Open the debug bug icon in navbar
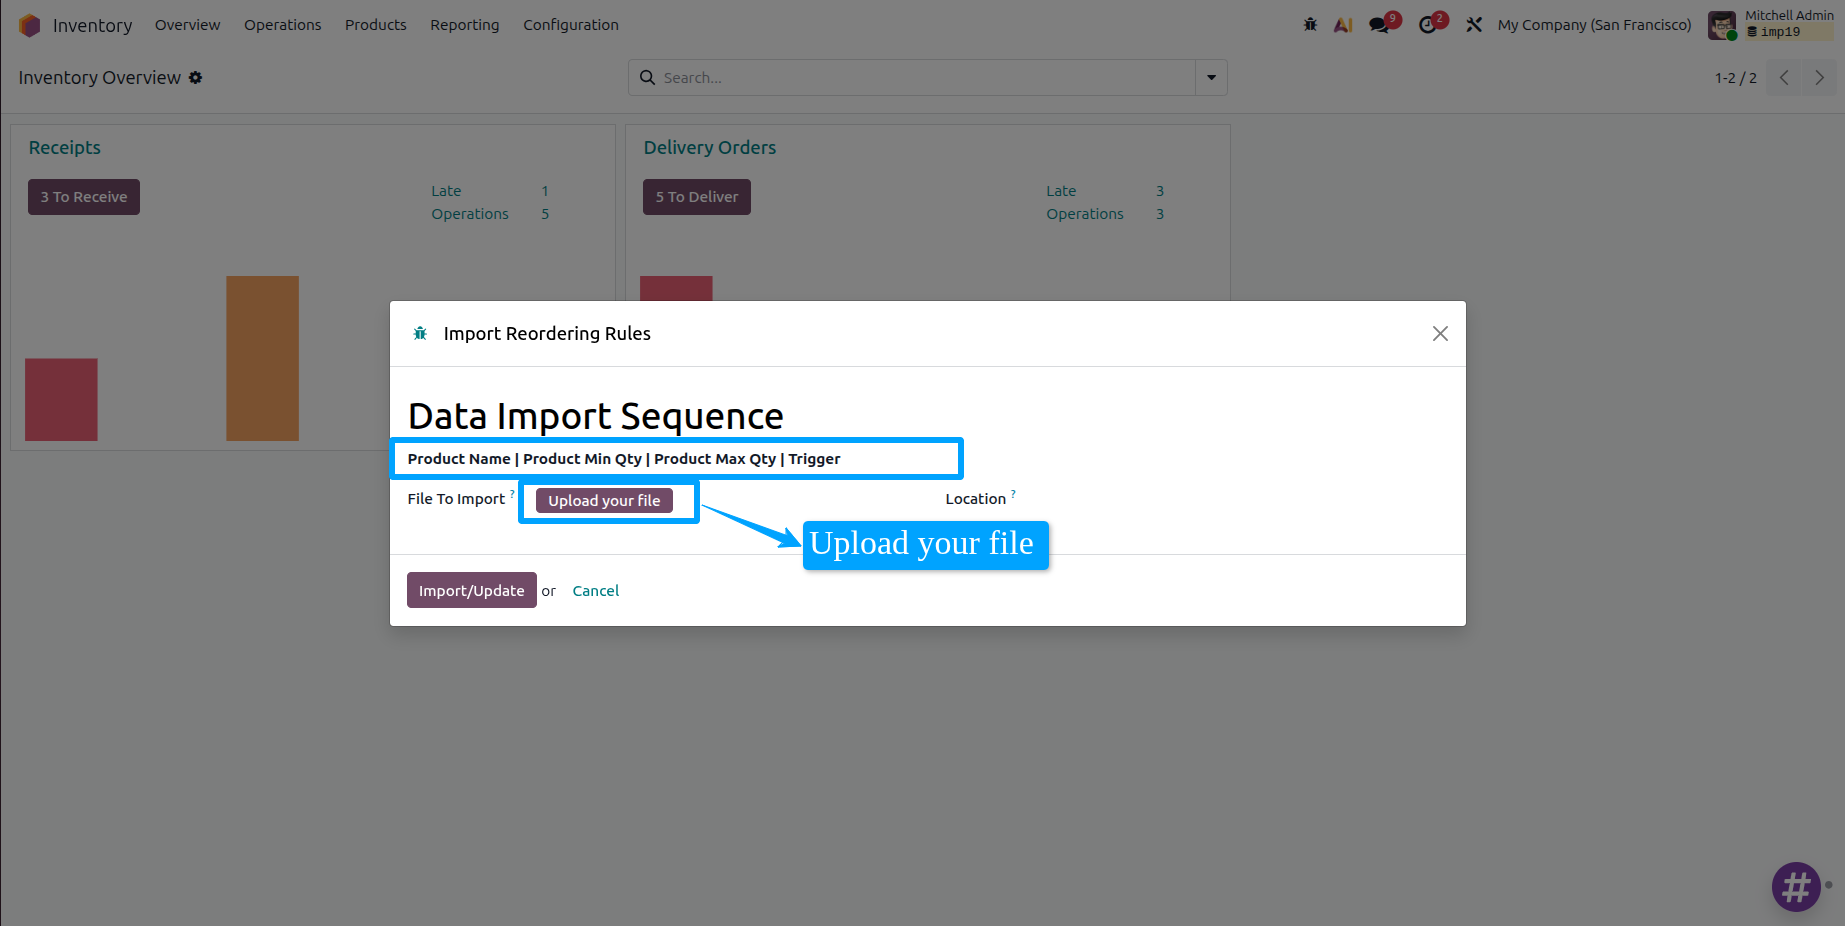1845x926 pixels. pyautogui.click(x=1310, y=25)
